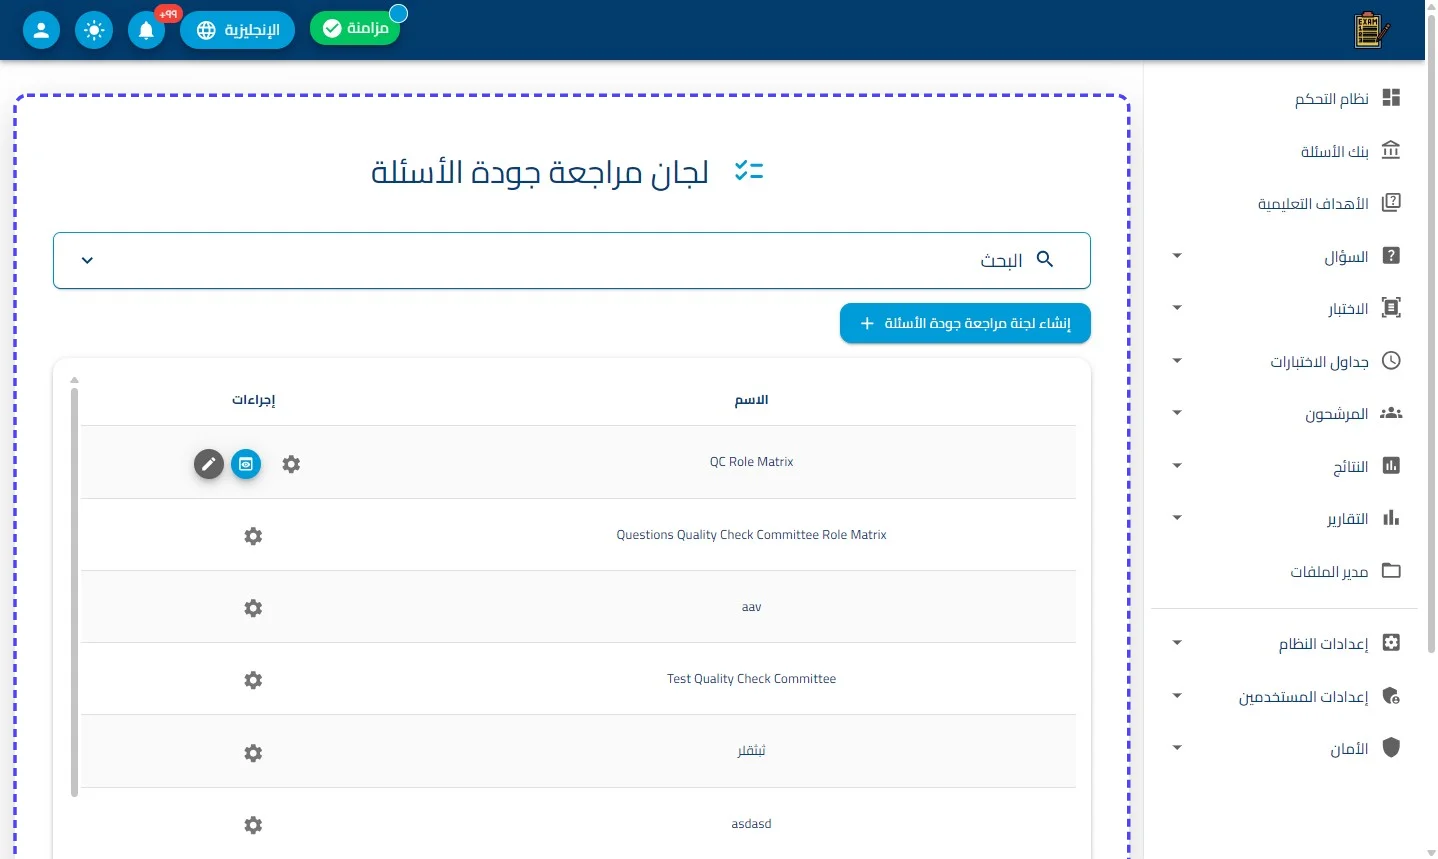Expand the الاختبار submenu arrow
Viewport: 1438px width, 859px height.
tap(1177, 308)
